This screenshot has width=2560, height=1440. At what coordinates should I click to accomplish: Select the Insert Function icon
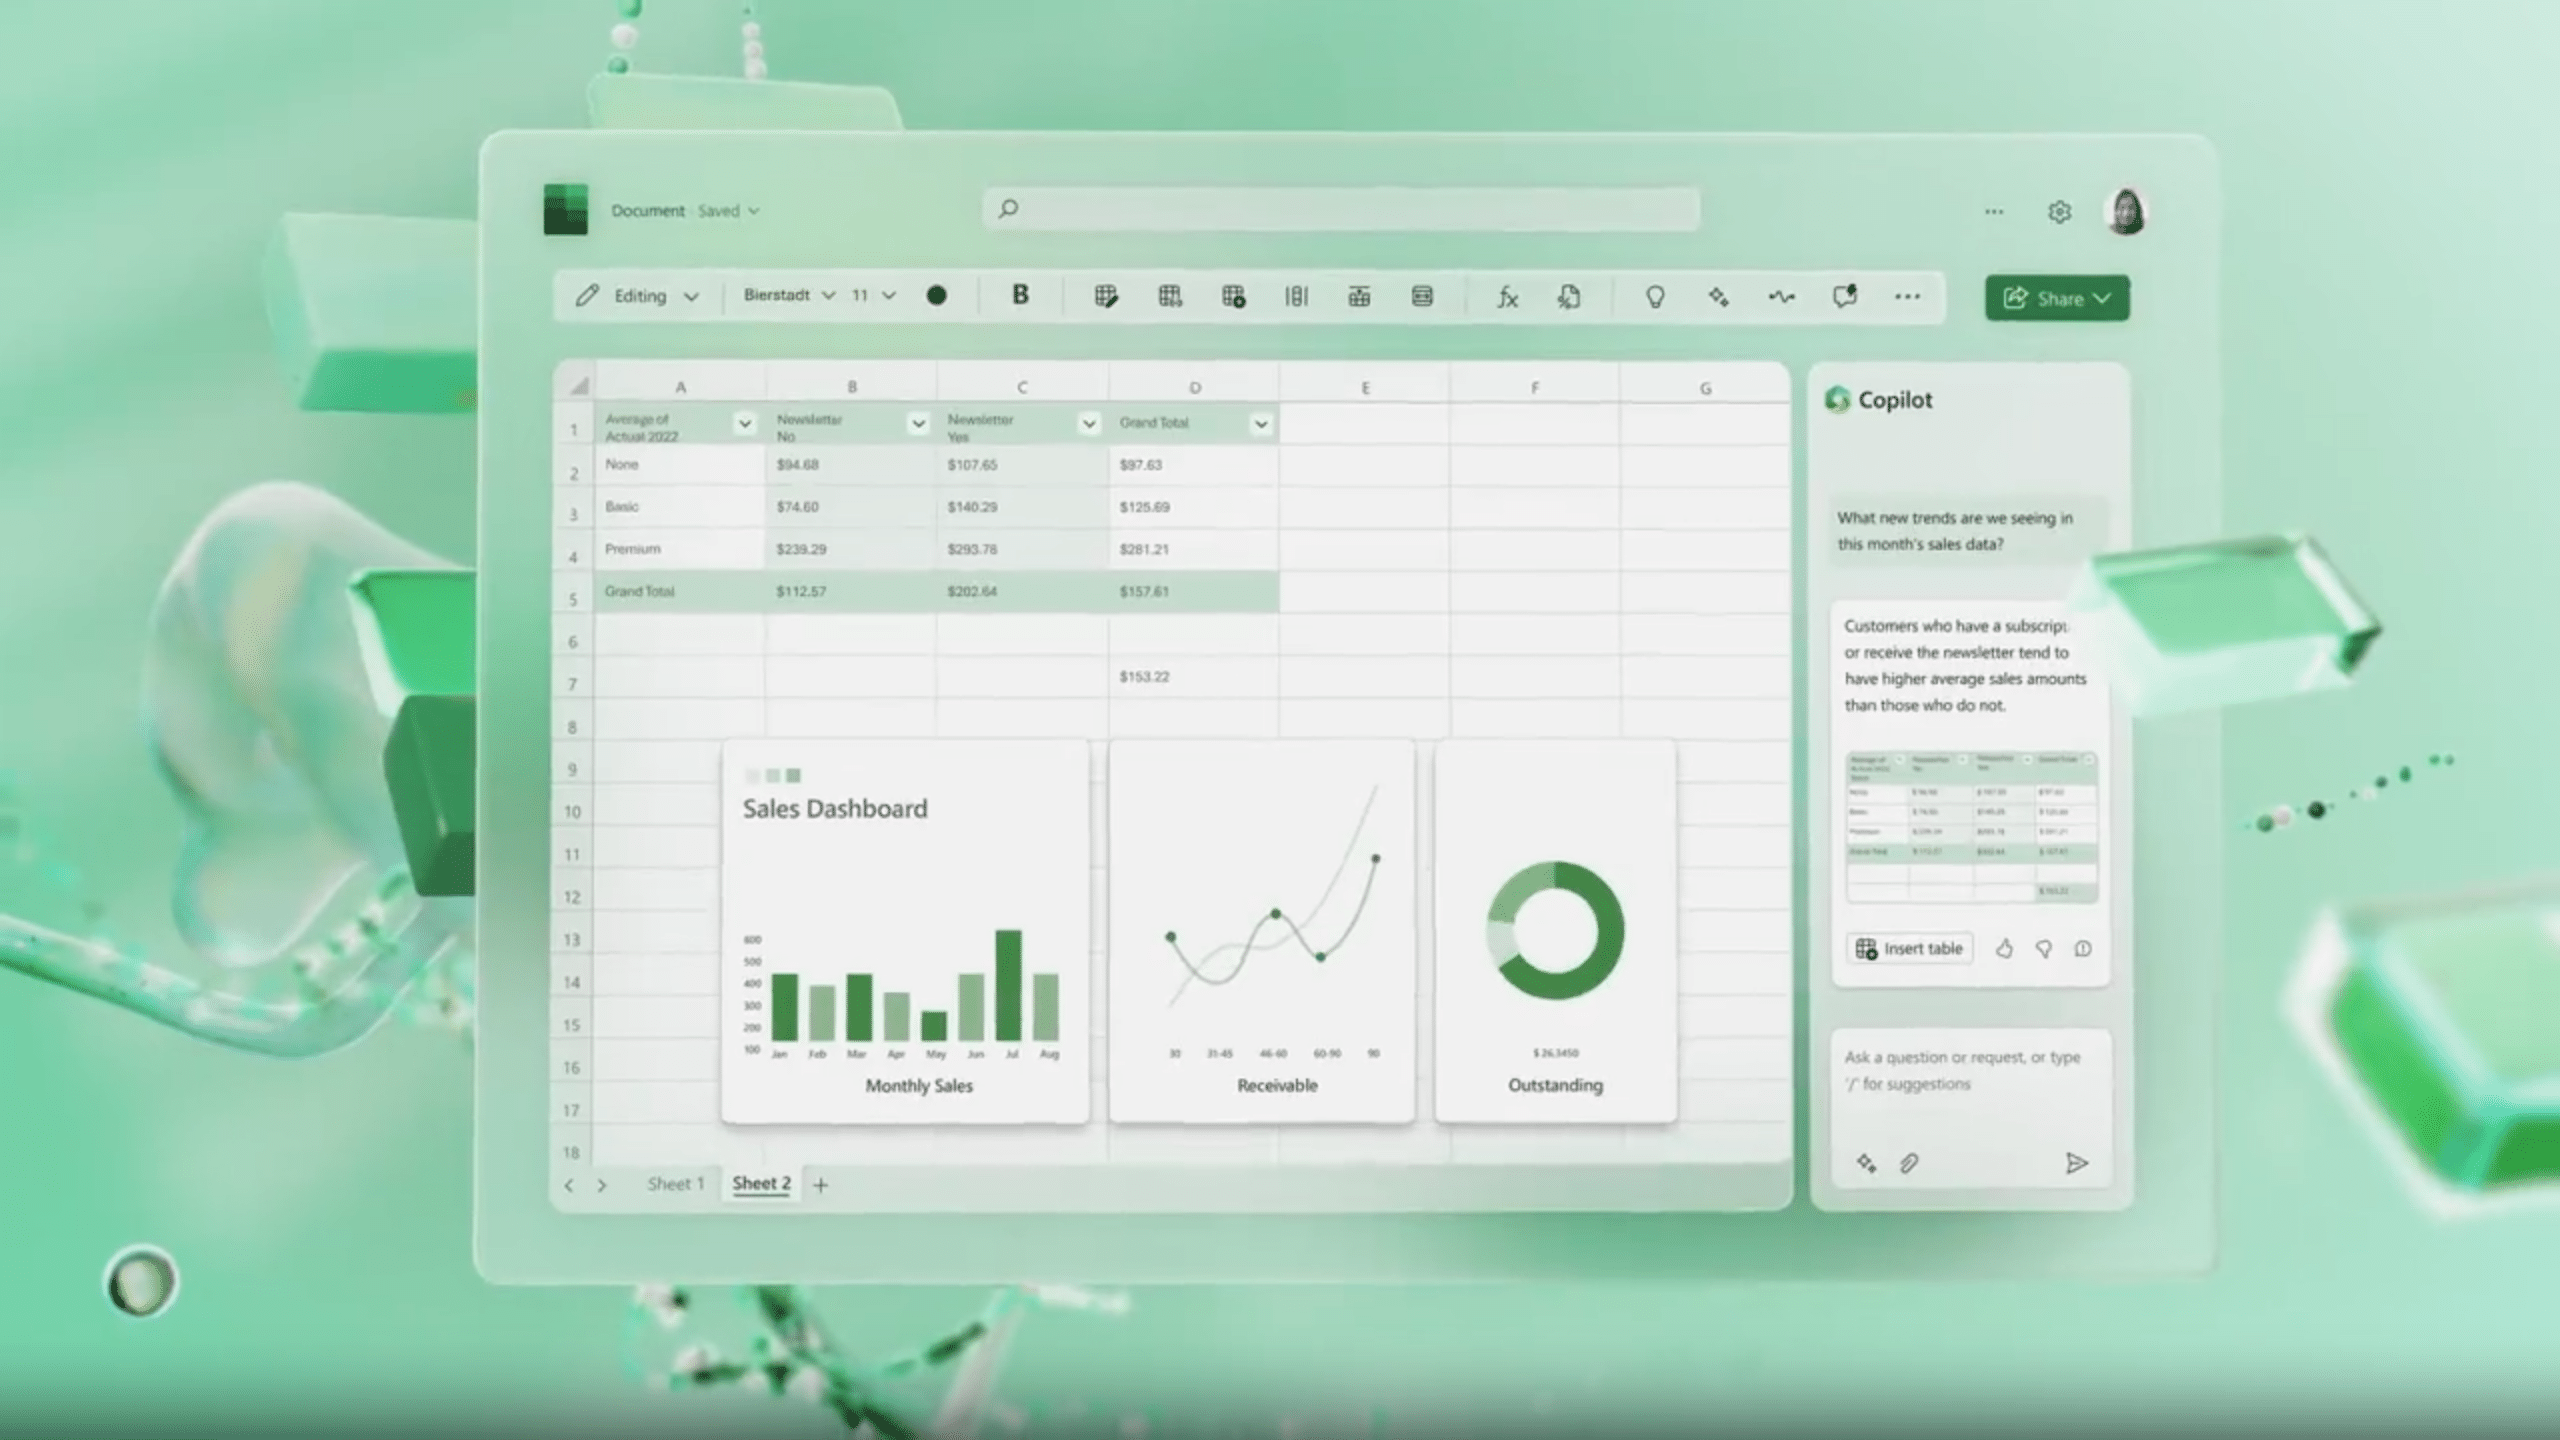1507,295
